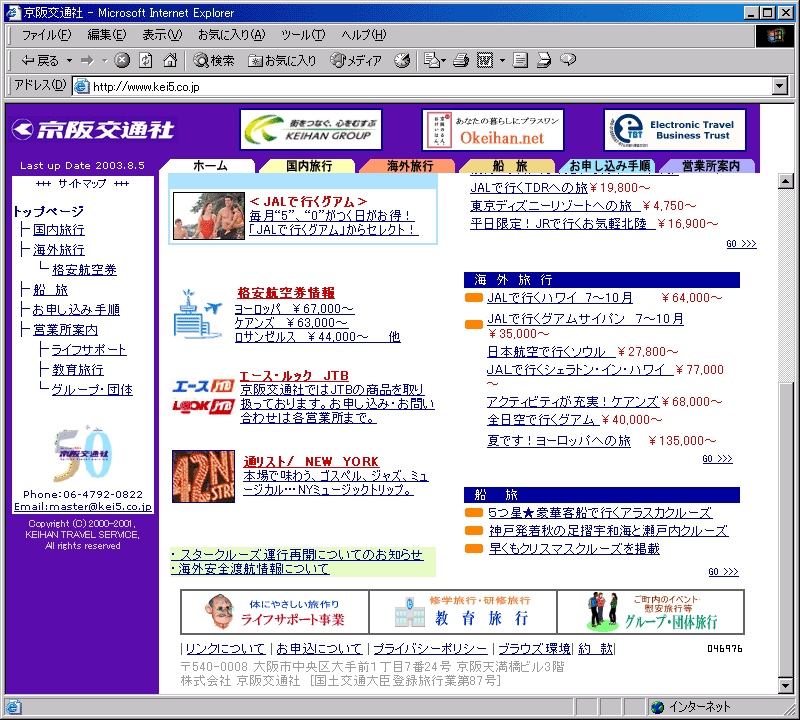Open the JALで行くハワイ 7〜10月 link

560,297
